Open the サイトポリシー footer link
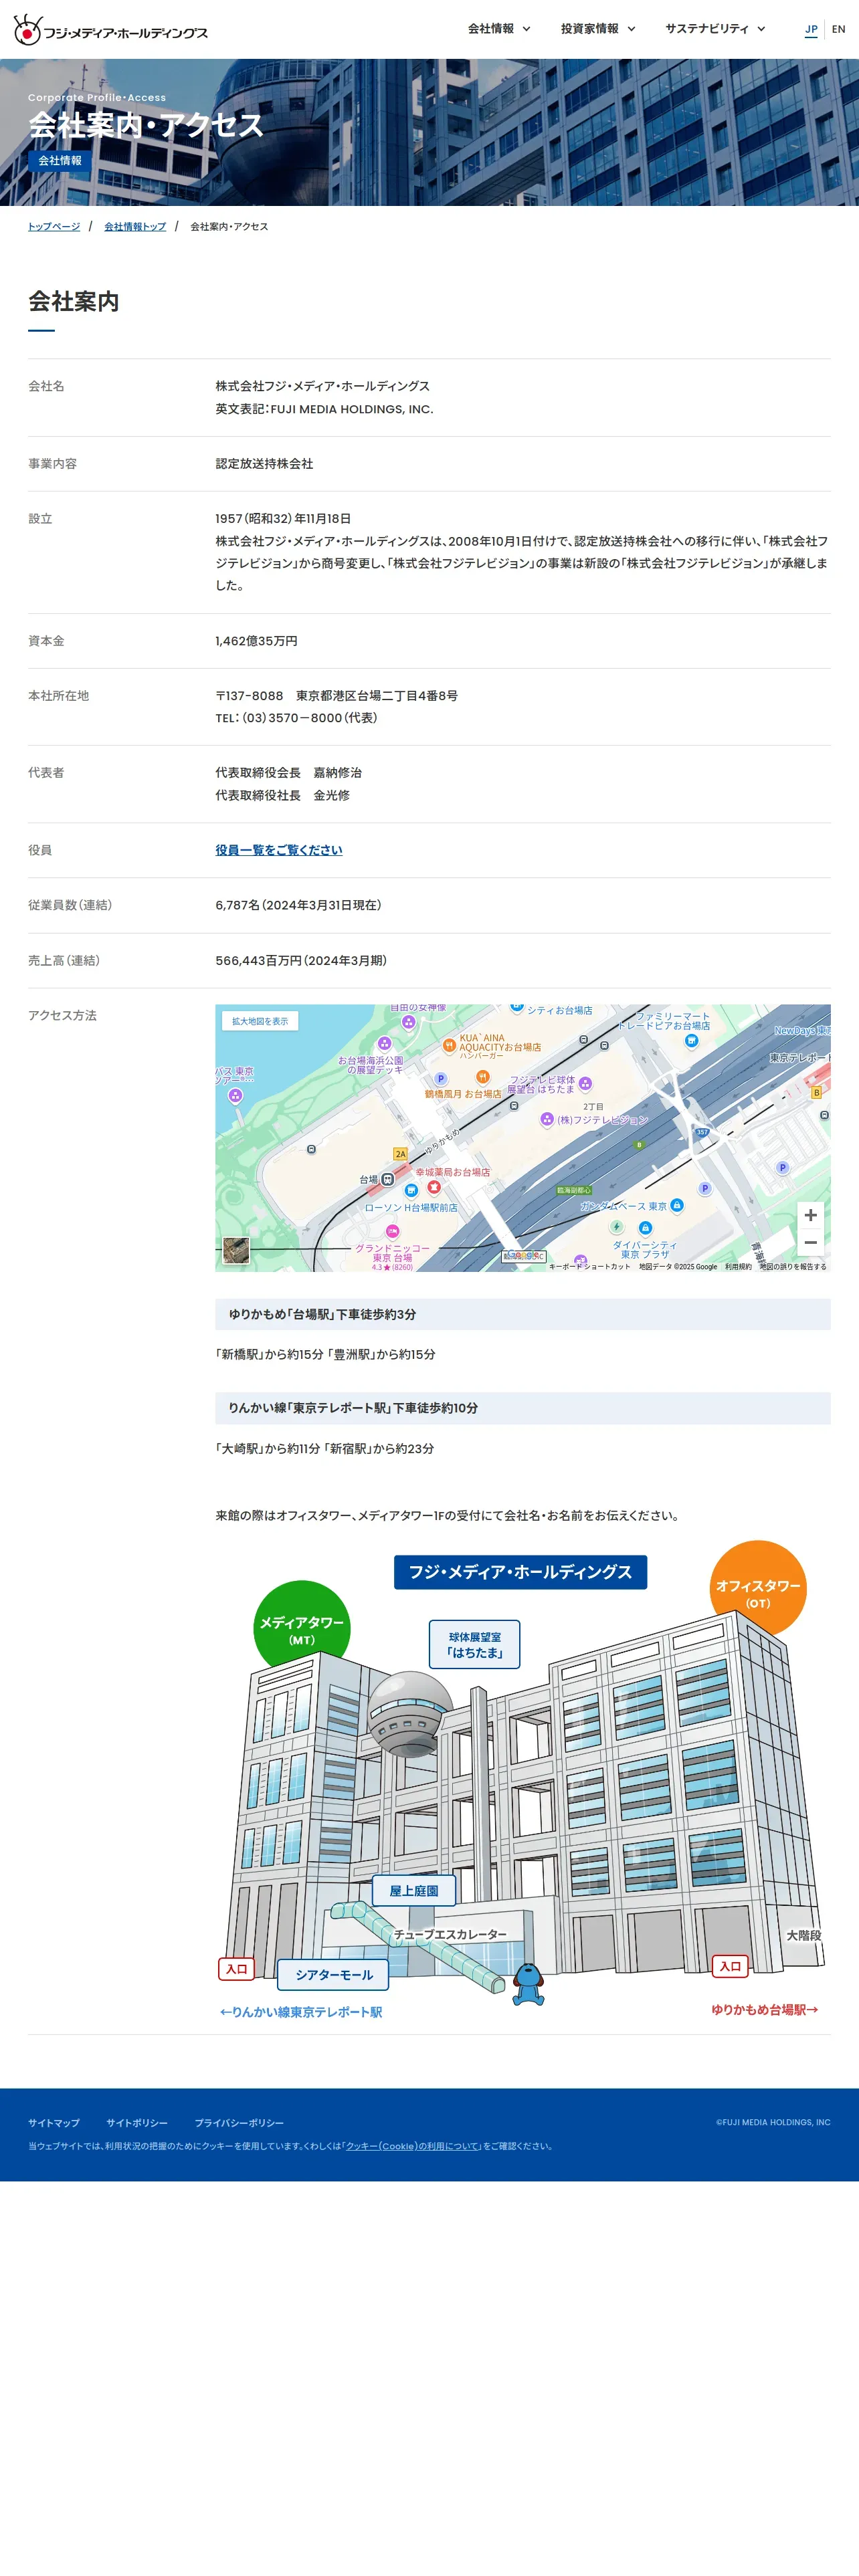This screenshot has width=859, height=2576. tap(137, 2123)
